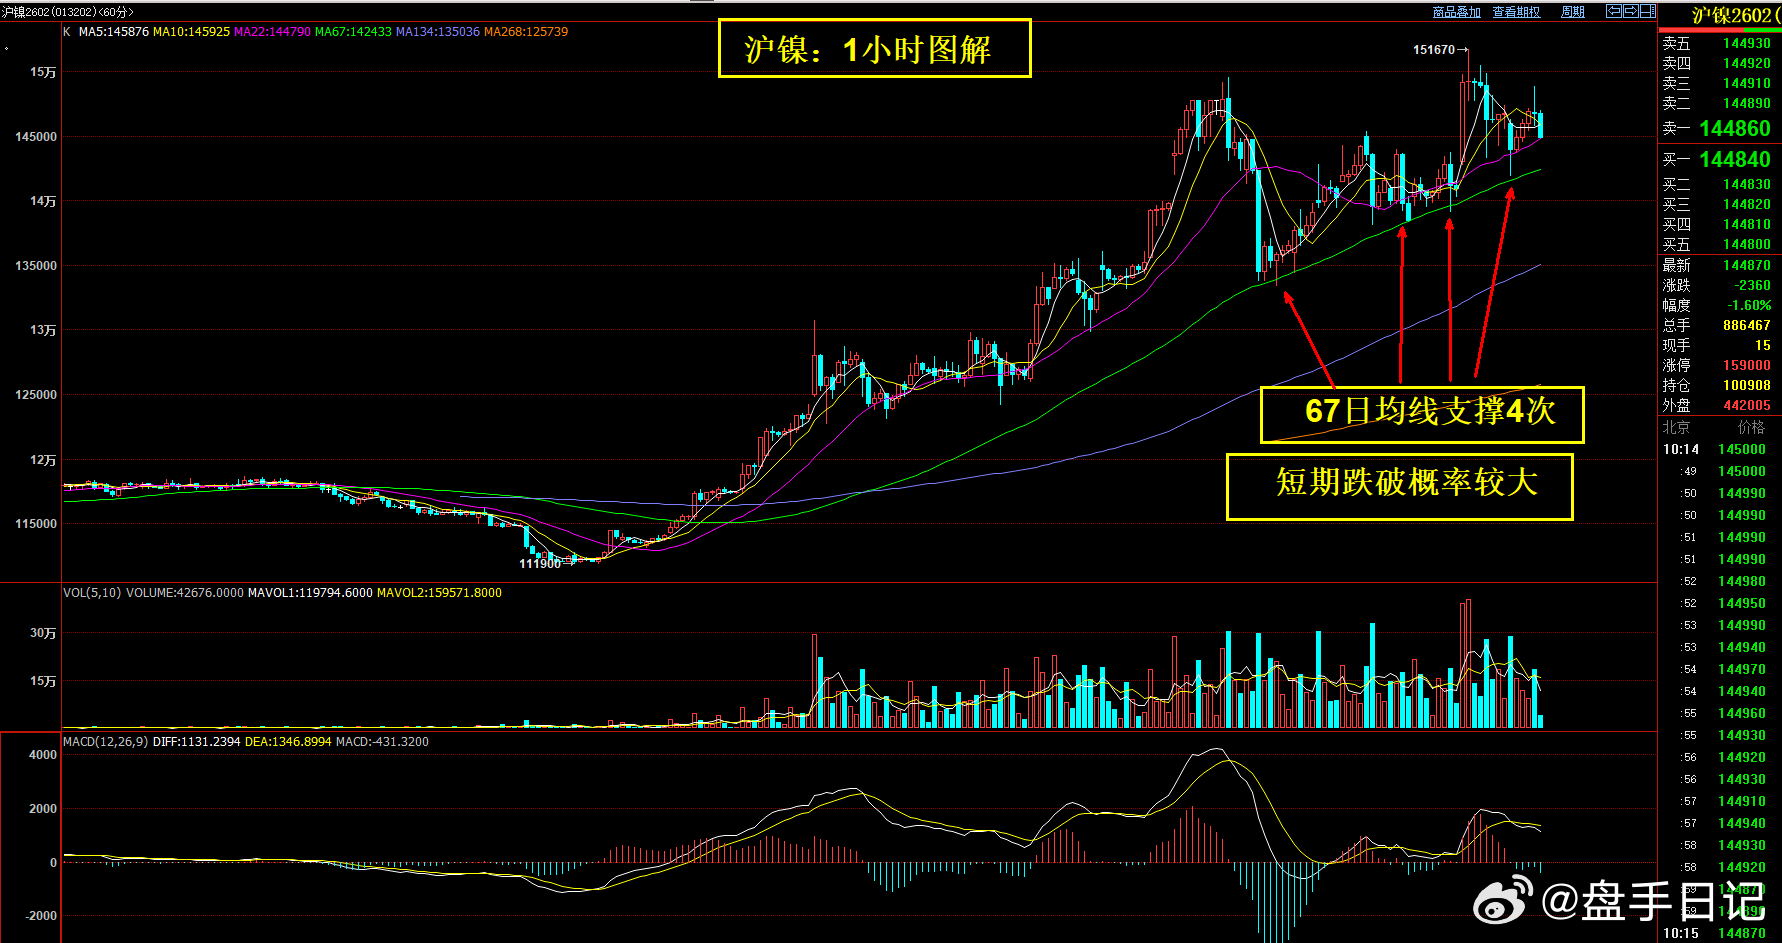Click the 买五 price 144800
Image resolution: width=1782 pixels, height=943 pixels.
1747,244
